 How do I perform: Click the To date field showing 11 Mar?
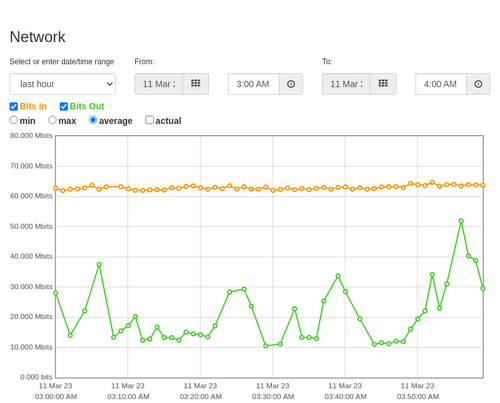tap(346, 84)
